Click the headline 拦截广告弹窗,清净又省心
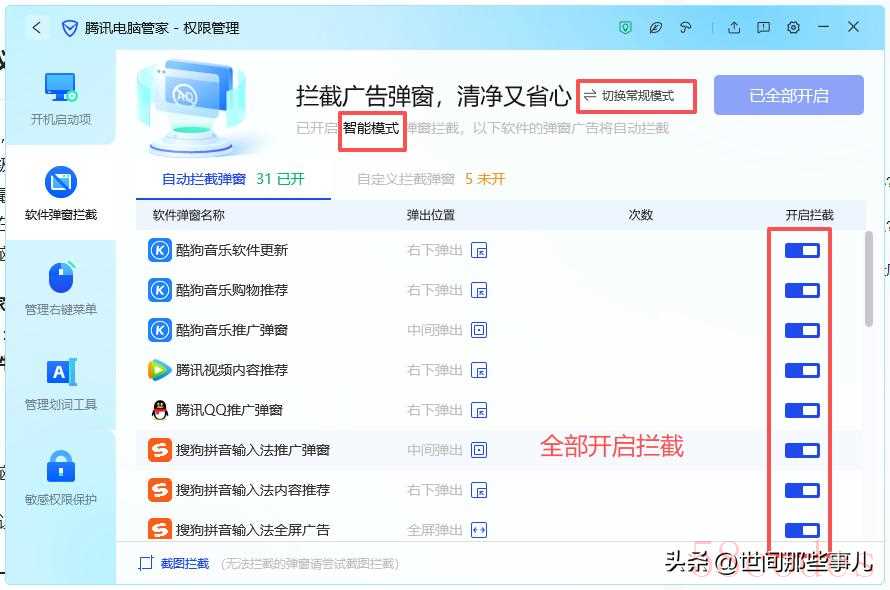890x590 pixels. pos(433,96)
